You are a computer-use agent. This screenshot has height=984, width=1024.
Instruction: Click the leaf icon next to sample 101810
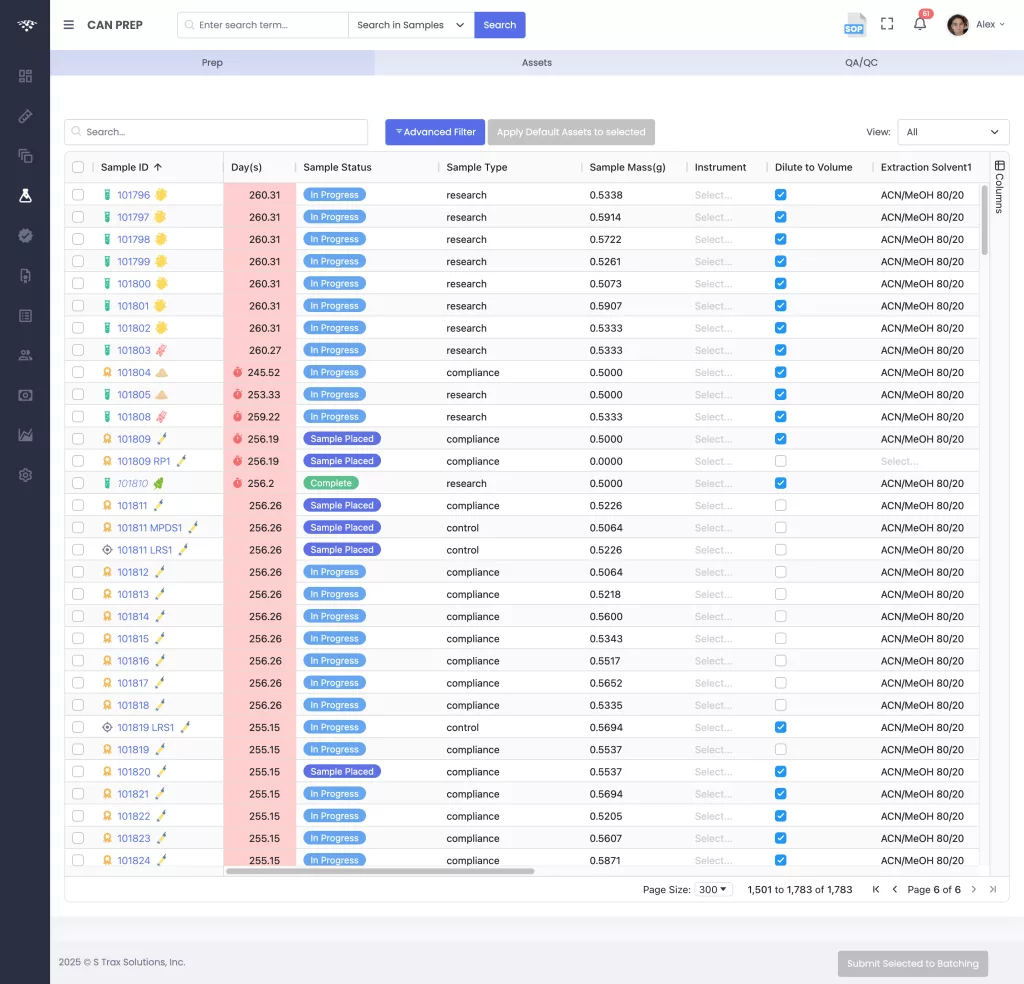coord(159,483)
